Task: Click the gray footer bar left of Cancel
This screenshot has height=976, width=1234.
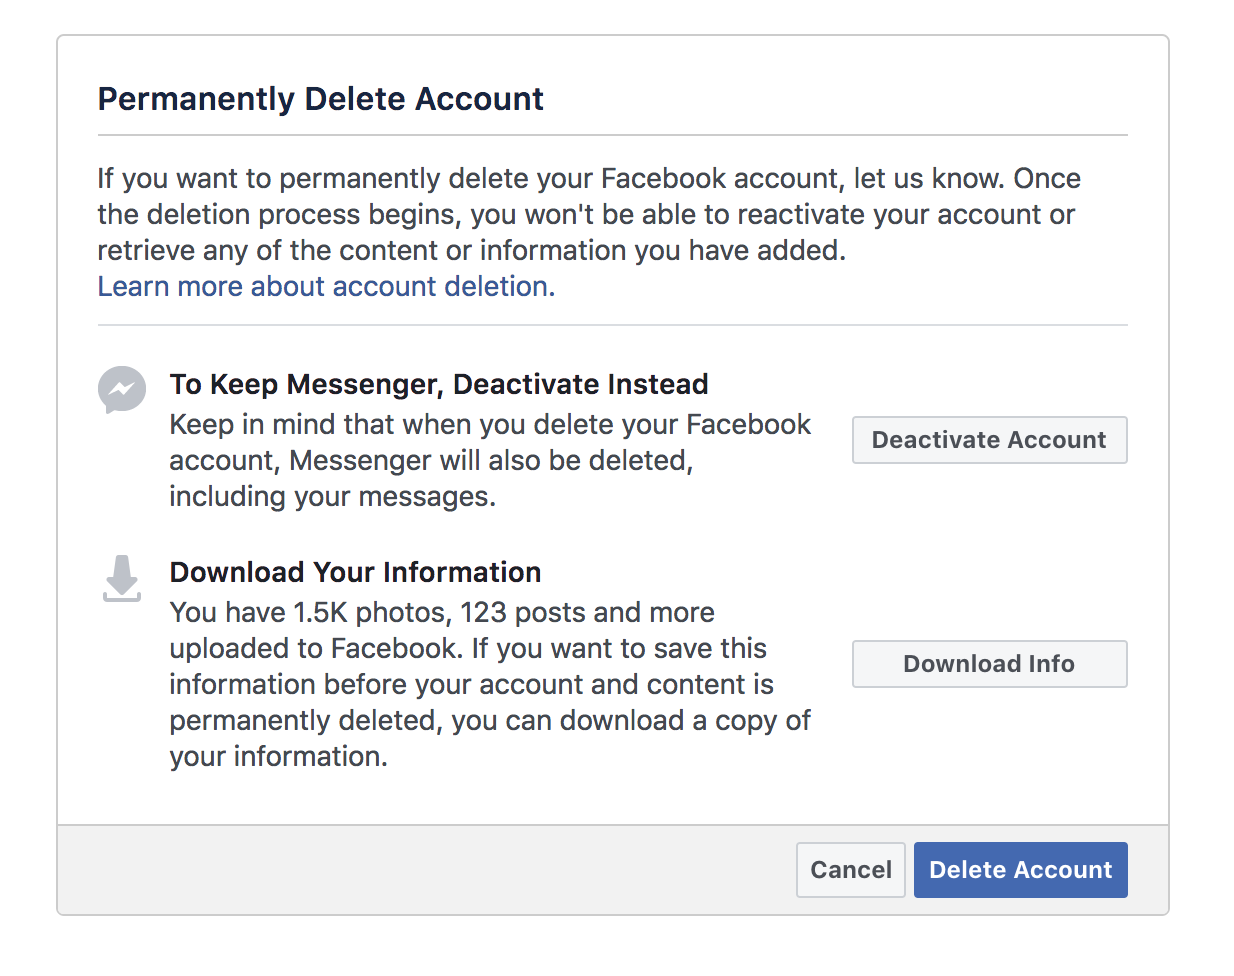Action: (x=427, y=870)
